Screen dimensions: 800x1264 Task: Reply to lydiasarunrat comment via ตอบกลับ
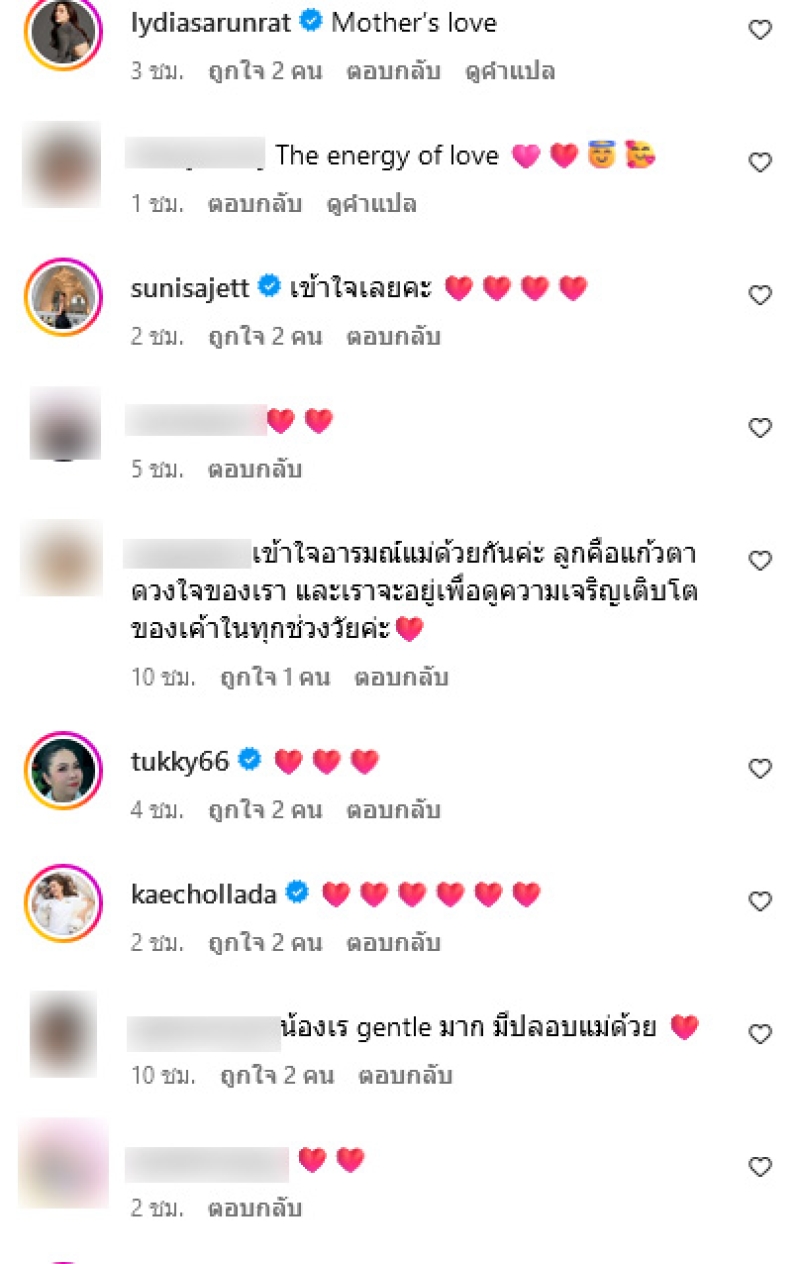pyautogui.click(x=393, y=72)
